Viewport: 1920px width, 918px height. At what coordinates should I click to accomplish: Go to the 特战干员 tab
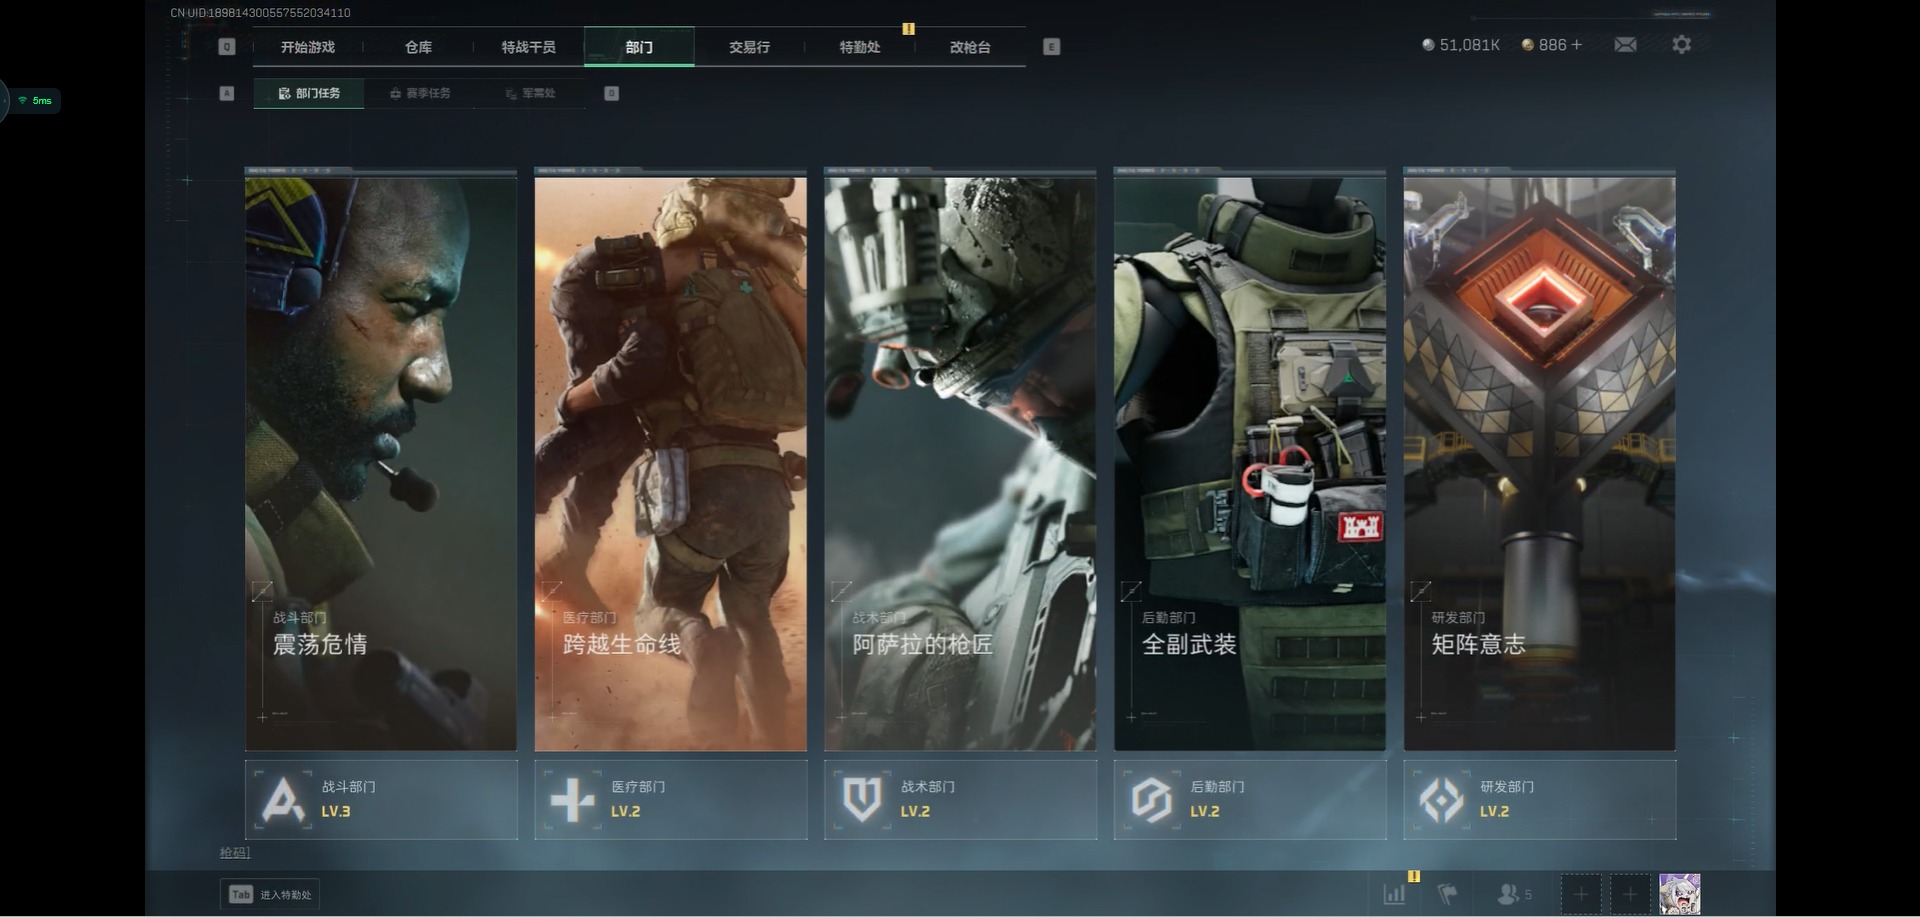pyautogui.click(x=528, y=47)
